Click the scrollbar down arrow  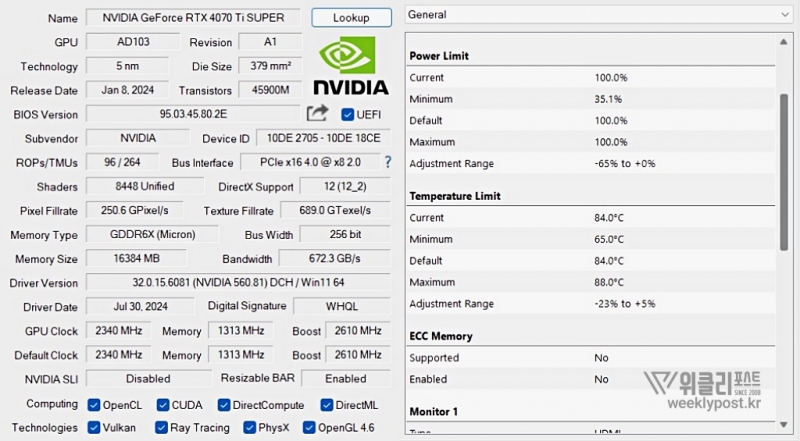[784, 425]
